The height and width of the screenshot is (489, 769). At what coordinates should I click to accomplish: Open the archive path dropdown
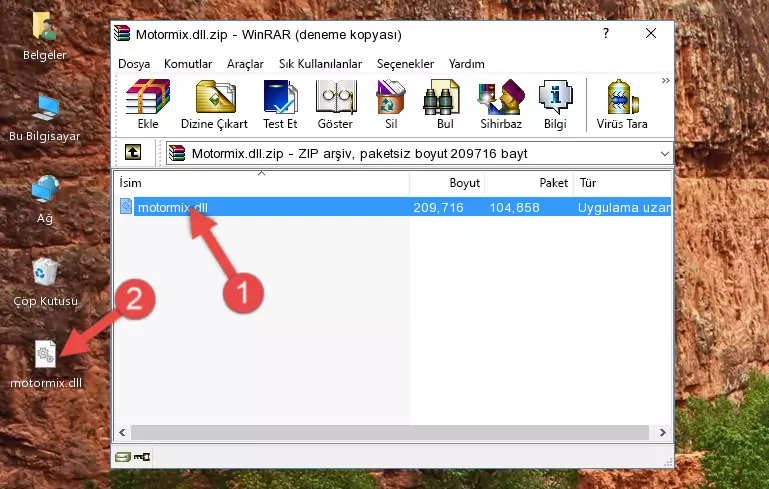point(665,154)
